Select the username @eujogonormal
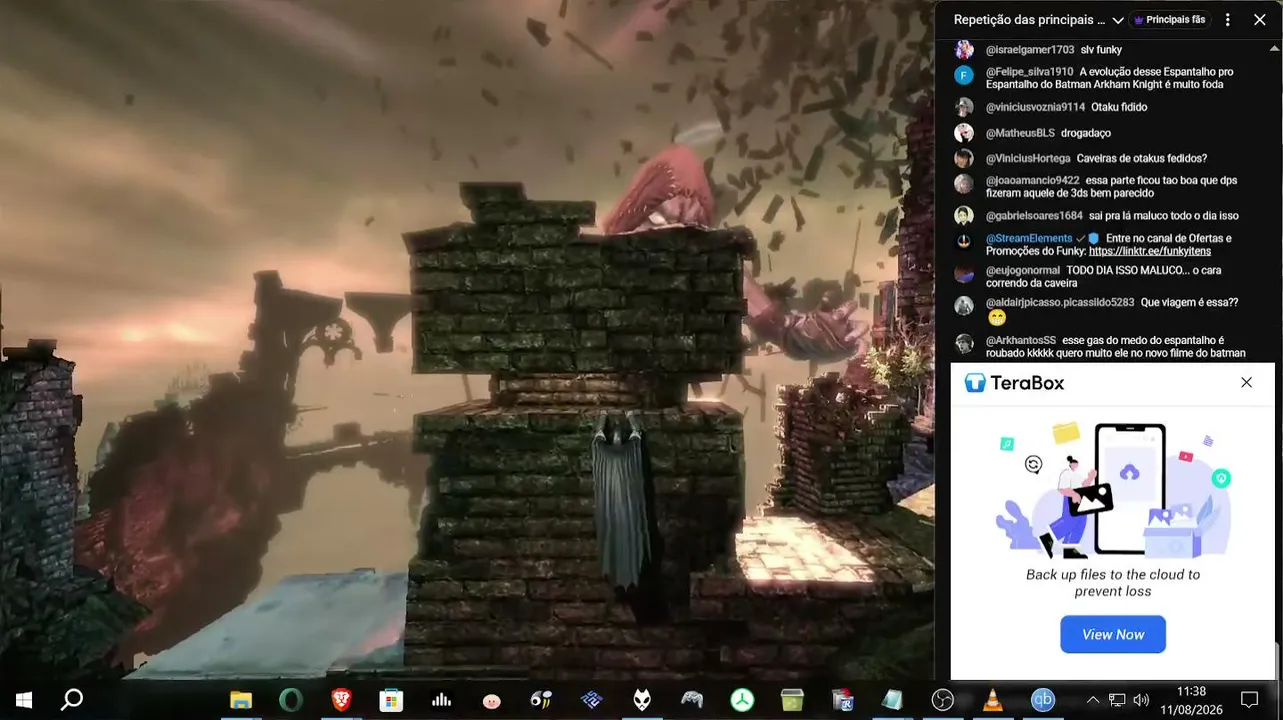The height and width of the screenshot is (720, 1283). point(1023,271)
